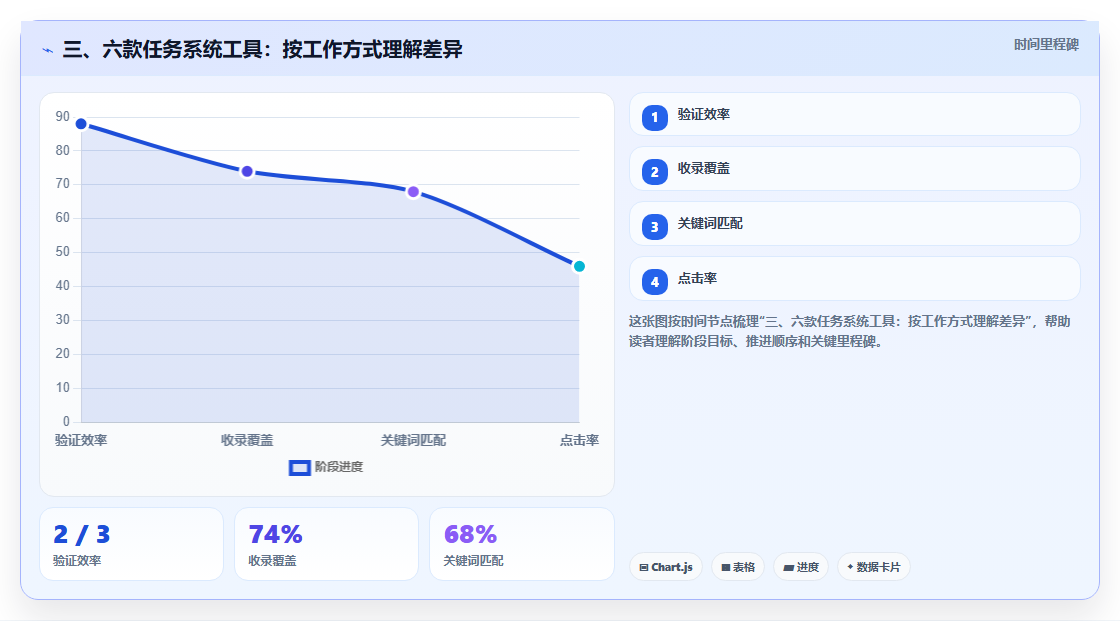Toggle the 阶段进度 legend swatch
This screenshot has width=1120, height=621.
coord(299,468)
